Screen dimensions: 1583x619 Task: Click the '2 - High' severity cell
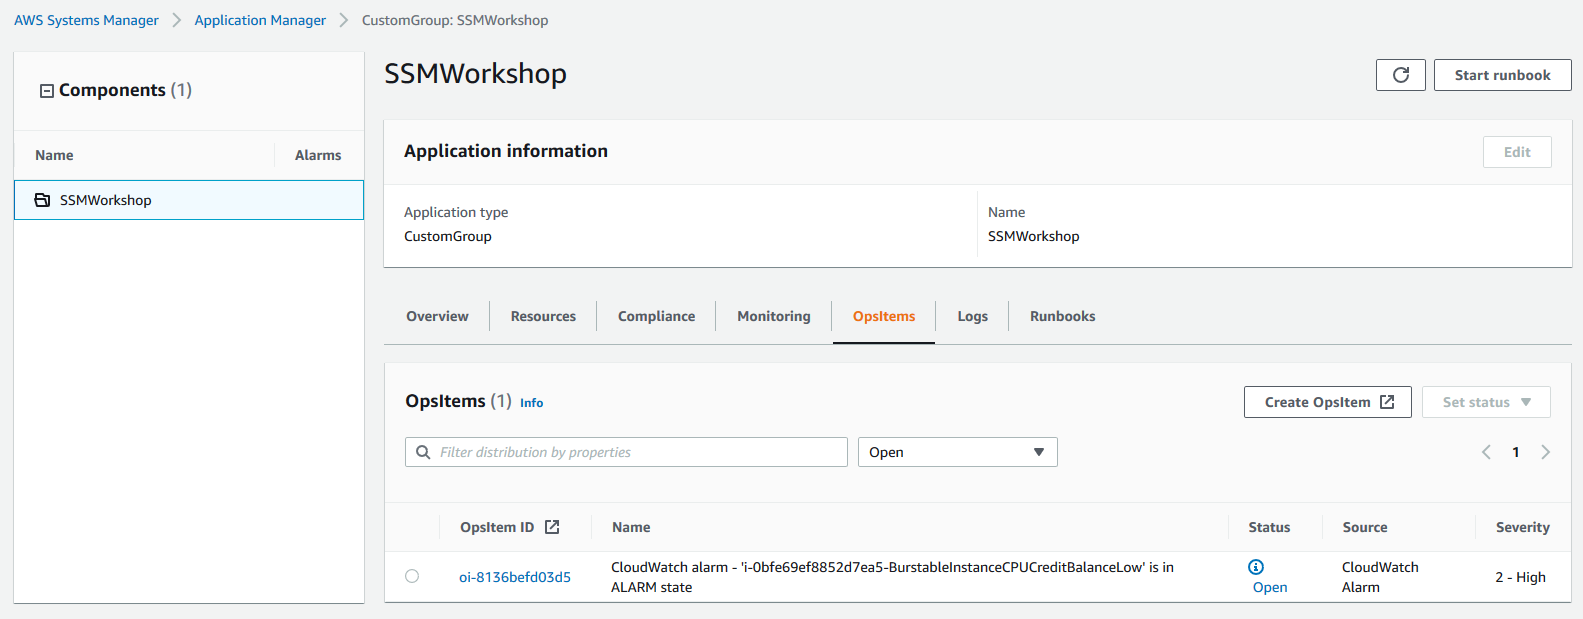coord(1520,577)
